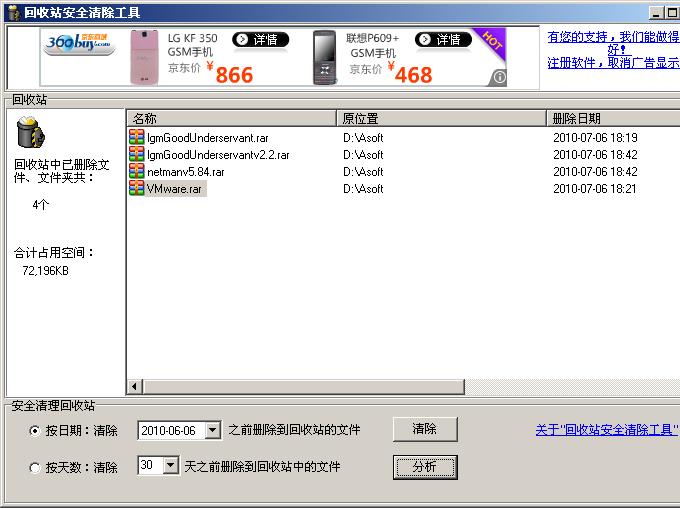680x508 pixels.
Task: Open 详情 details for LG KF 350
Action: coord(260,40)
